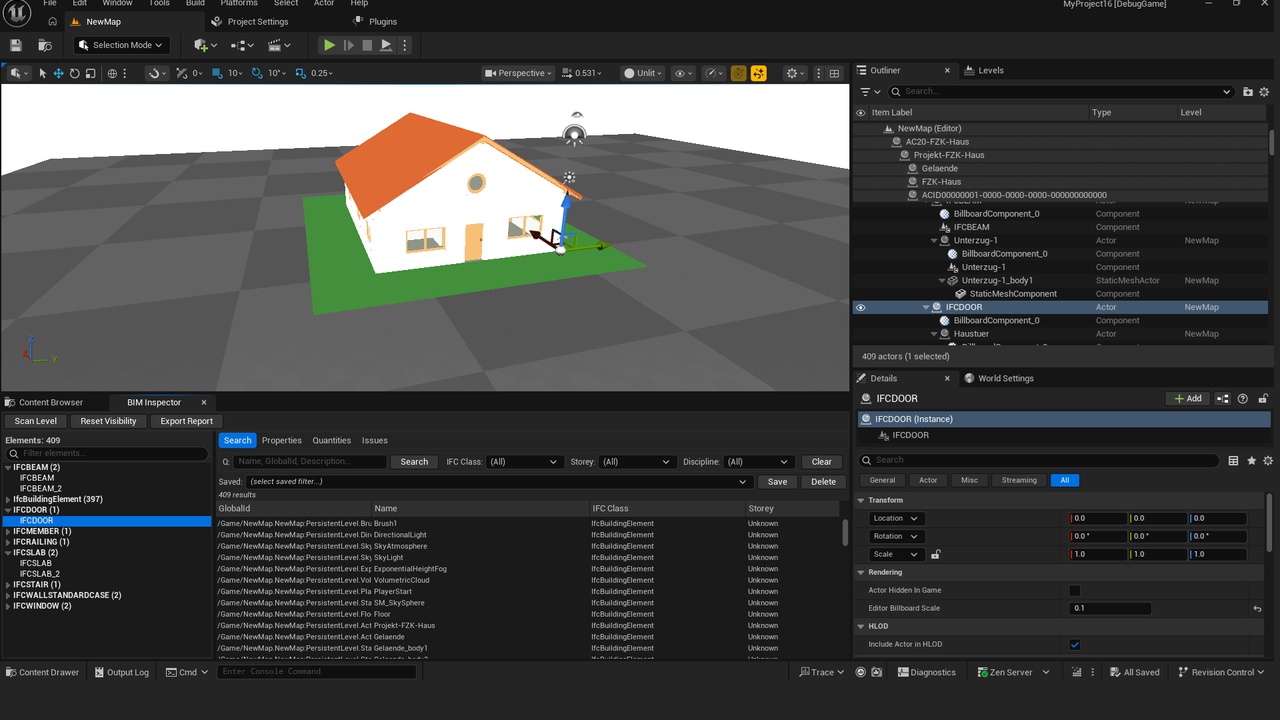This screenshot has height=720, width=1280.
Task: Open the viewport Show eye menu
Action: pos(683,73)
